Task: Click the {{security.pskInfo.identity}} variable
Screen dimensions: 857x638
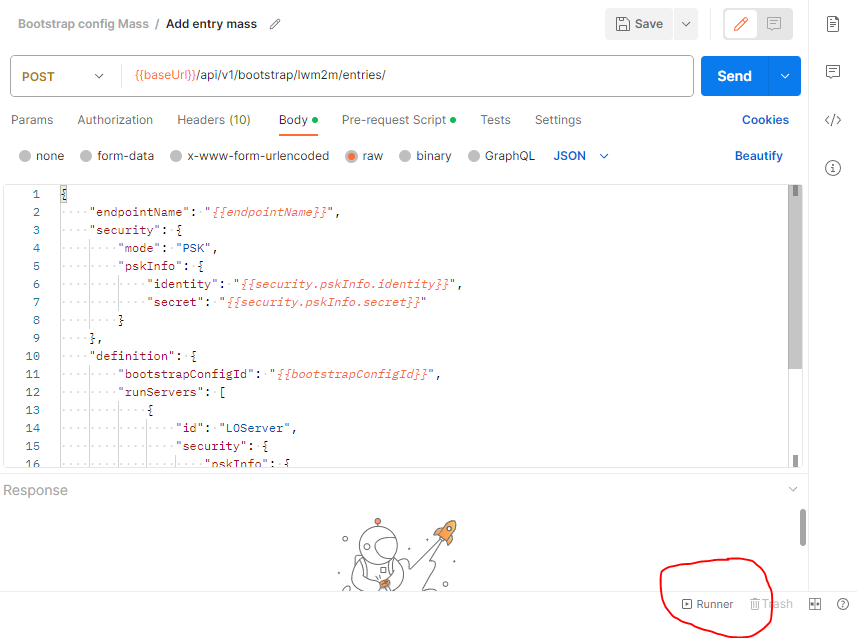Action: coord(345,284)
